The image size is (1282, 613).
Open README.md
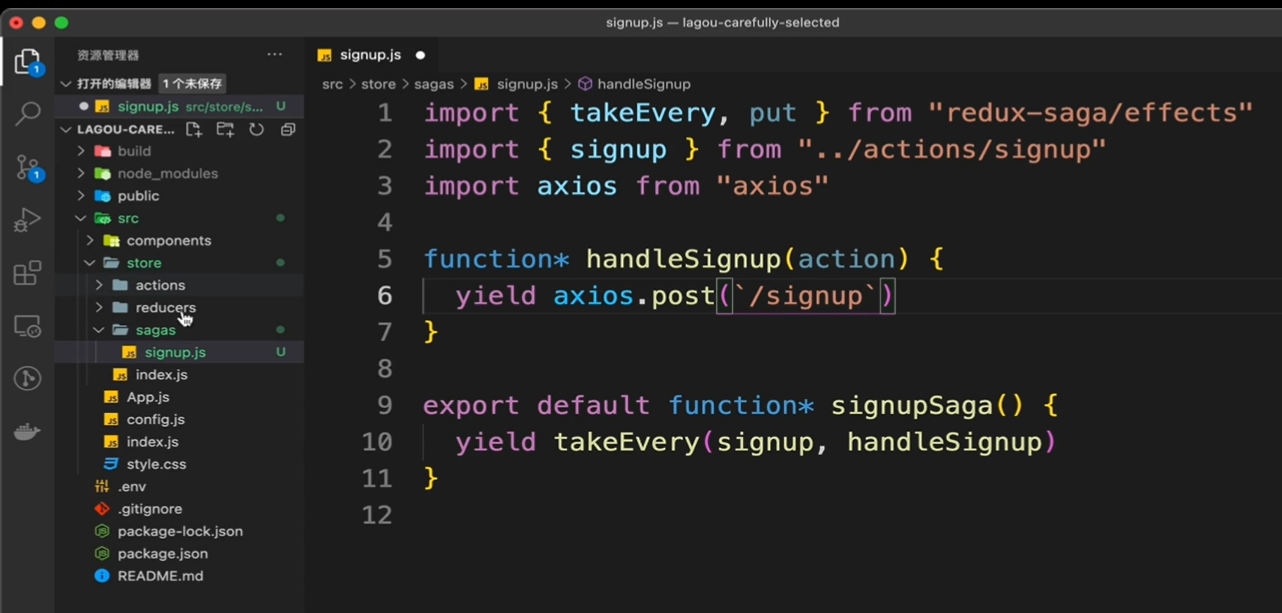[x=179, y=576]
